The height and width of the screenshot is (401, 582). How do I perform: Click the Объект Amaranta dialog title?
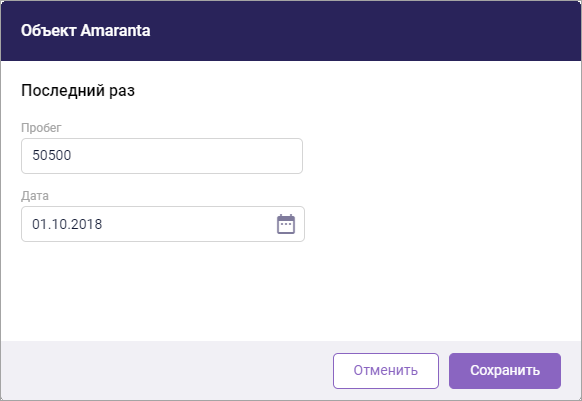[86, 30]
